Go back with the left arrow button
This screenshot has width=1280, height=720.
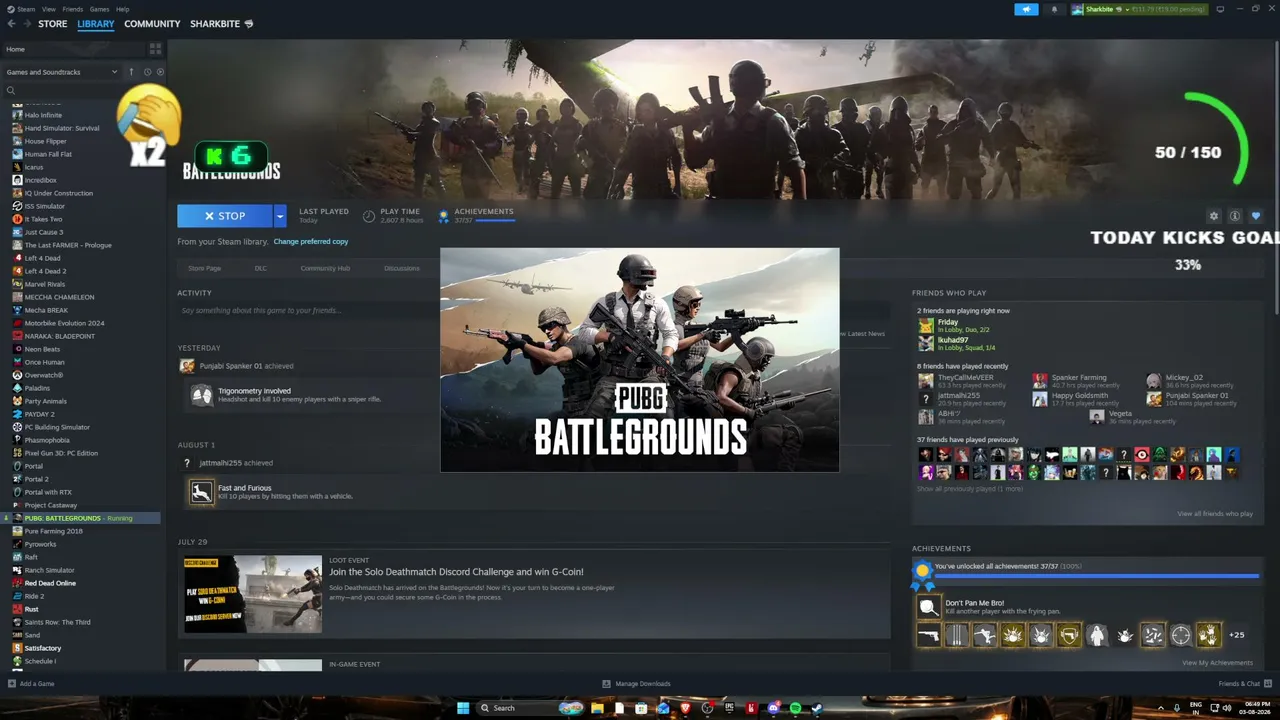coord(11,24)
